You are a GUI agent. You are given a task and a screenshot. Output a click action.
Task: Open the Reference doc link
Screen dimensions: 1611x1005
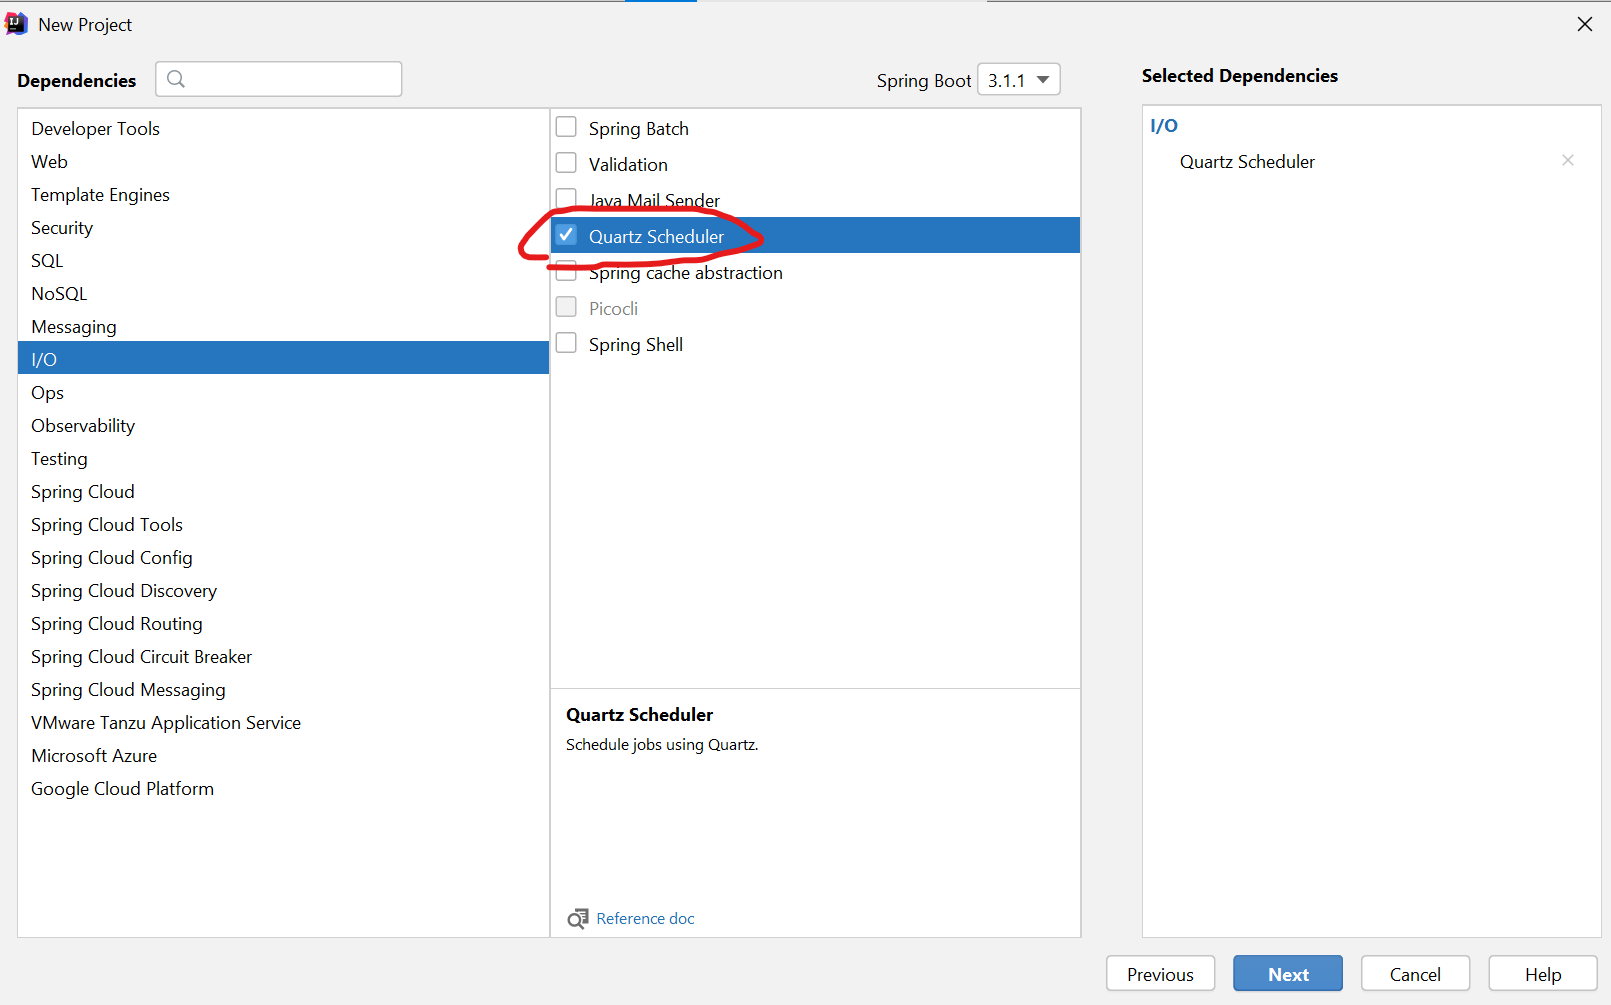(x=645, y=918)
